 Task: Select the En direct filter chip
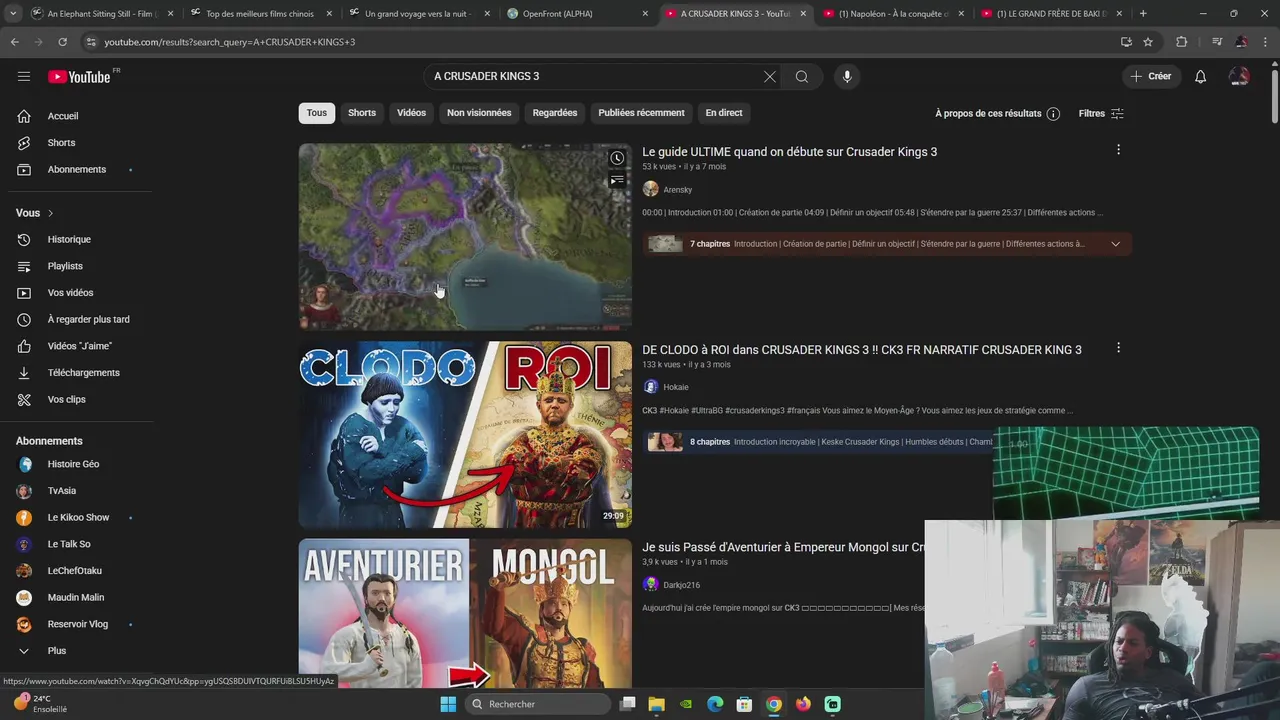pos(724,113)
